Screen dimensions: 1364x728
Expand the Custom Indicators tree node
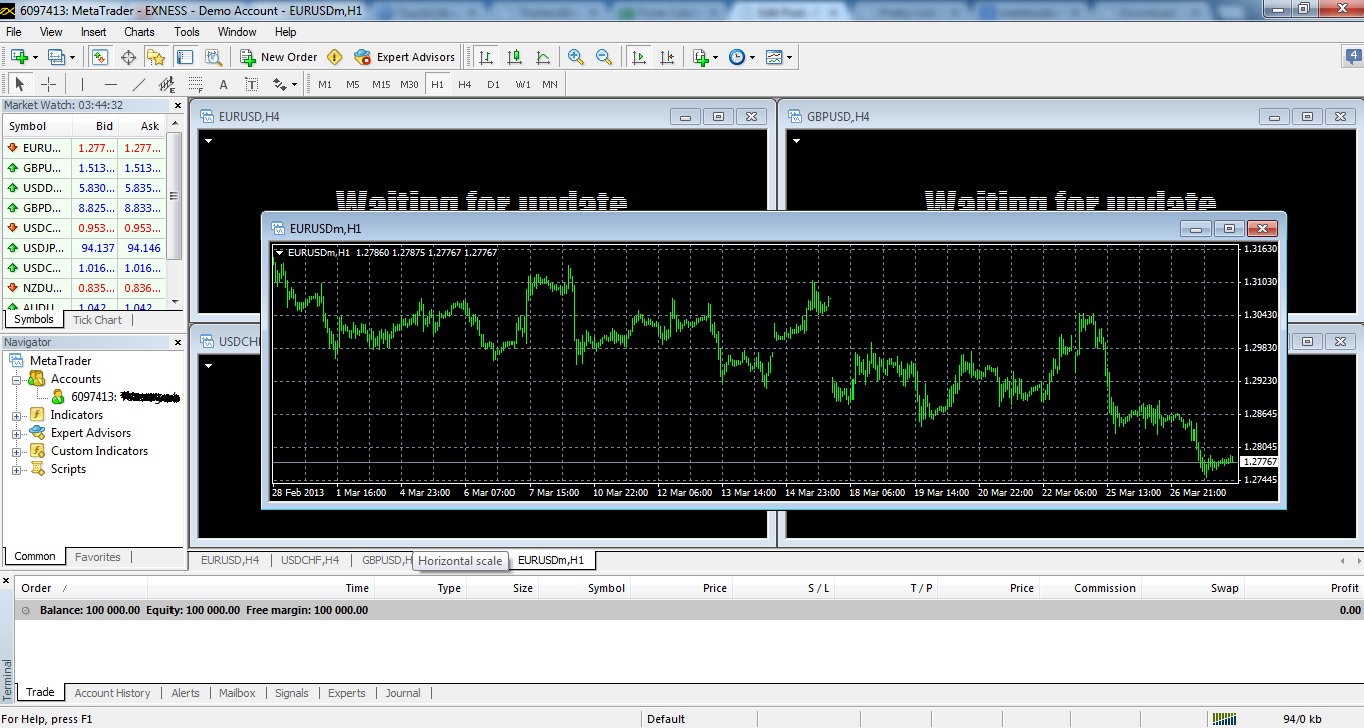point(17,451)
